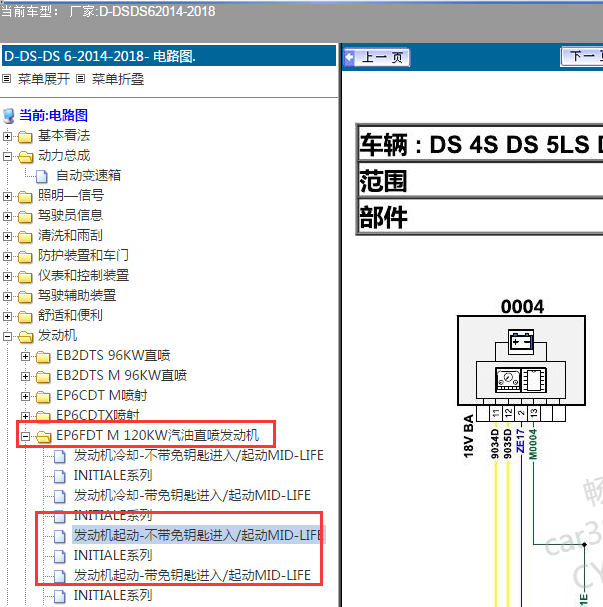Click the 舒适和便利 folder icon
This screenshot has height=607, width=603.
click(25, 317)
